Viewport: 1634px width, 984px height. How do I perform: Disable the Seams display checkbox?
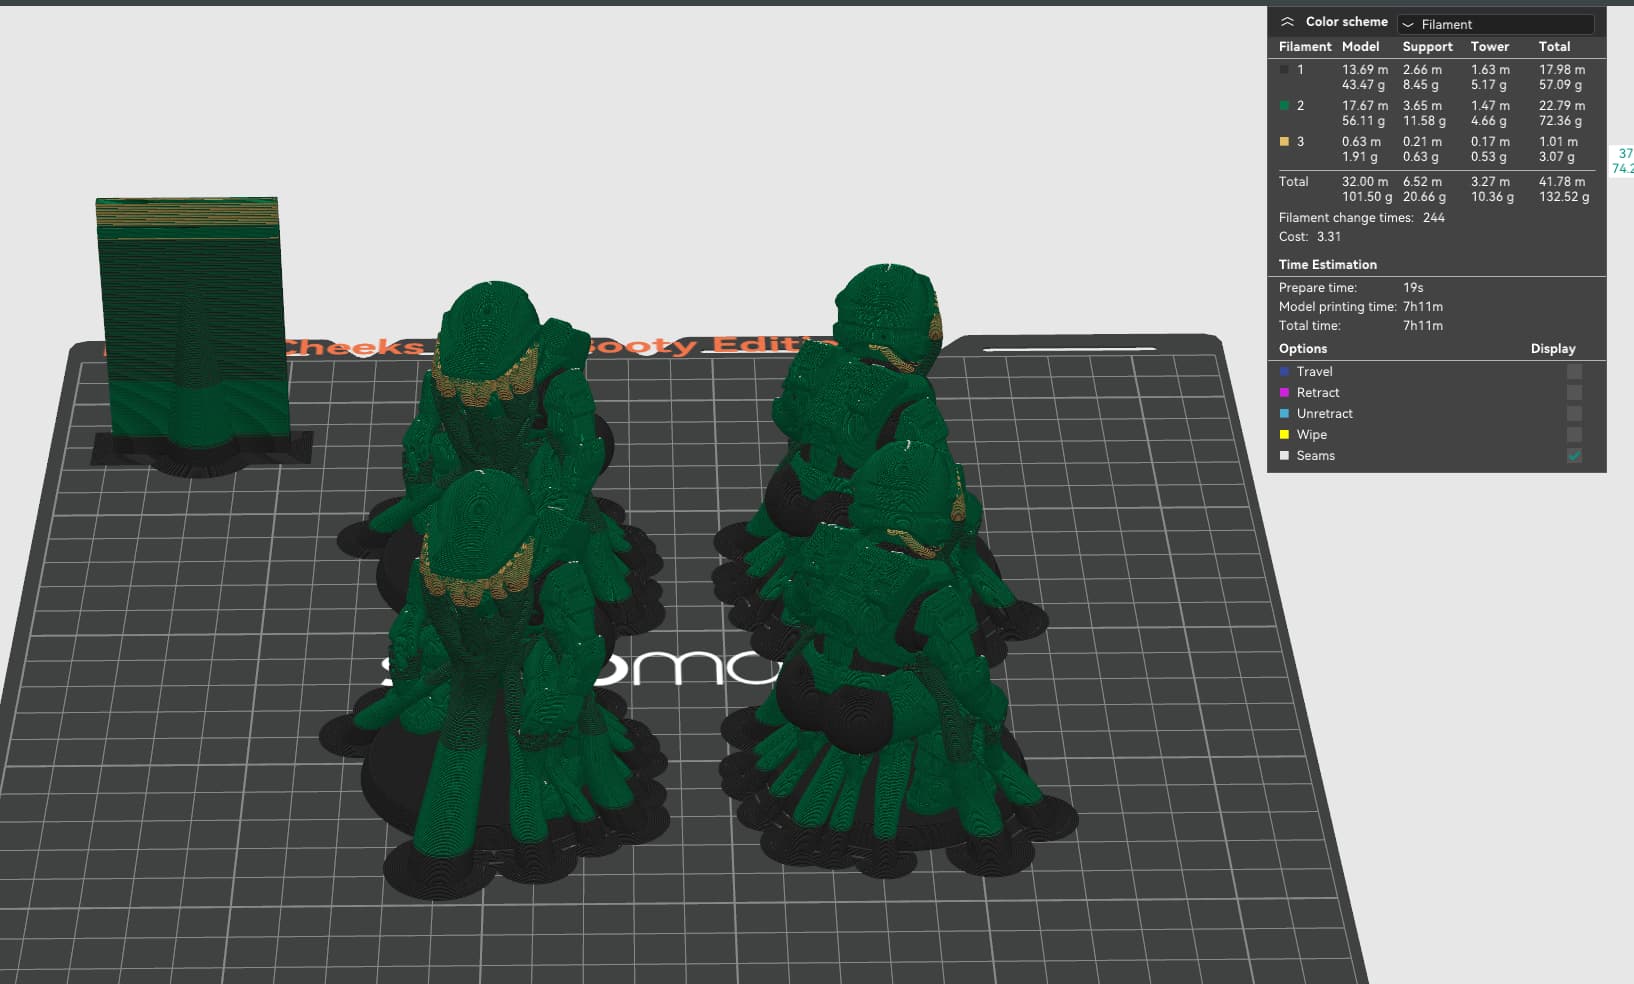pyautogui.click(x=1574, y=455)
